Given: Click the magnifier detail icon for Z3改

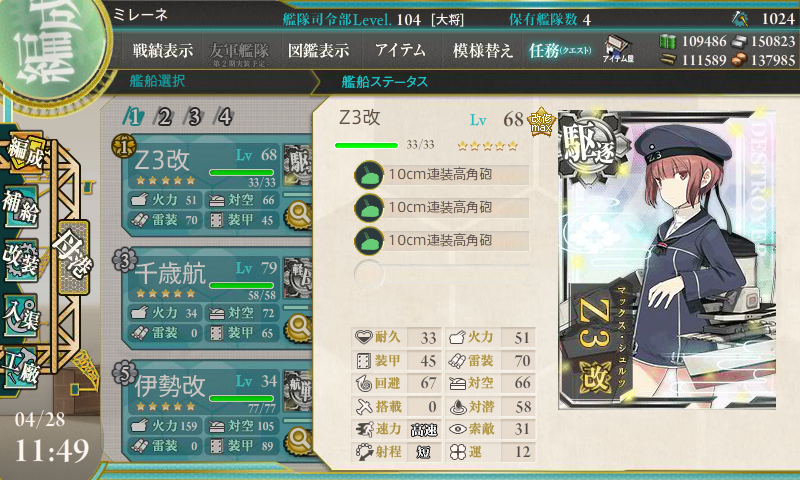Looking at the screenshot, I should pyautogui.click(x=298, y=213).
